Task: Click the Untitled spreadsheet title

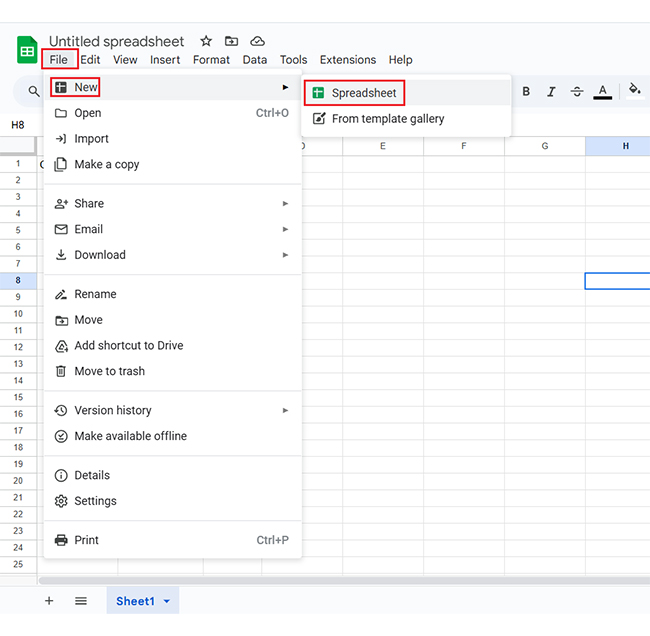Action: [x=116, y=41]
